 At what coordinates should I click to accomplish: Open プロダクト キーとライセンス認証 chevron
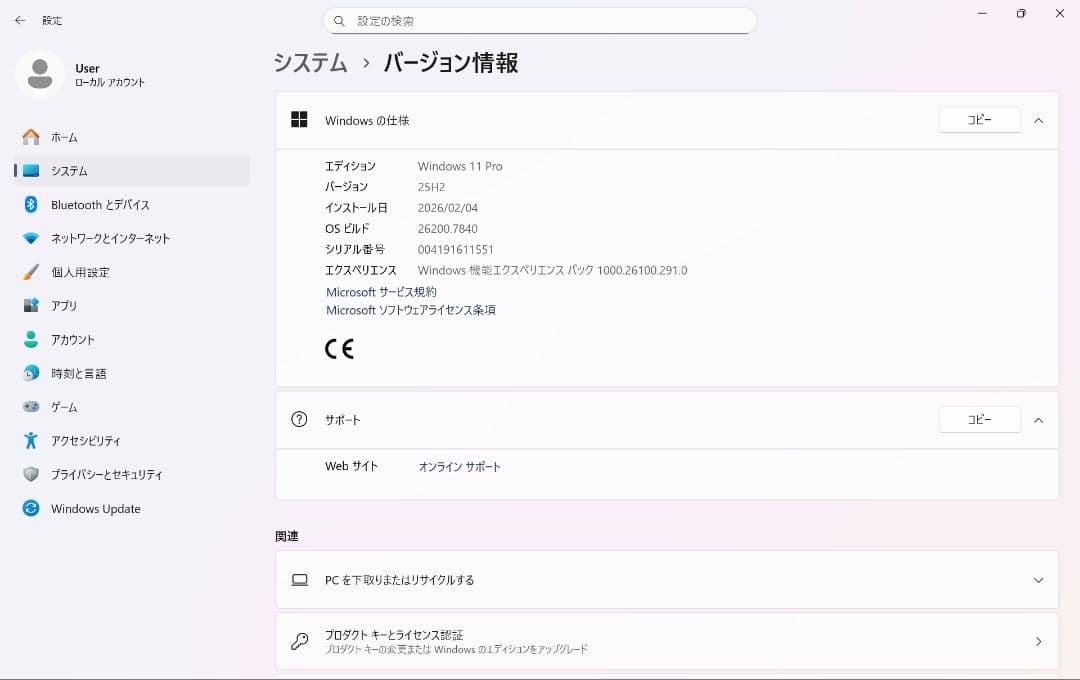[x=1038, y=641]
